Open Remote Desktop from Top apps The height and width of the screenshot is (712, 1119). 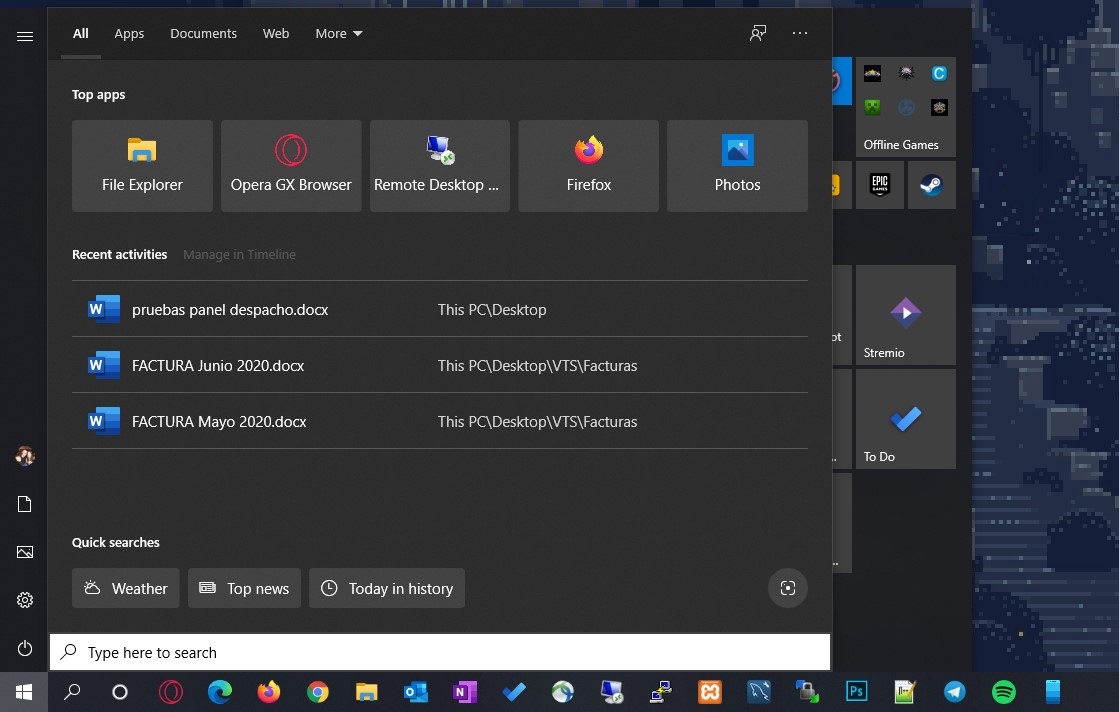[x=440, y=166]
